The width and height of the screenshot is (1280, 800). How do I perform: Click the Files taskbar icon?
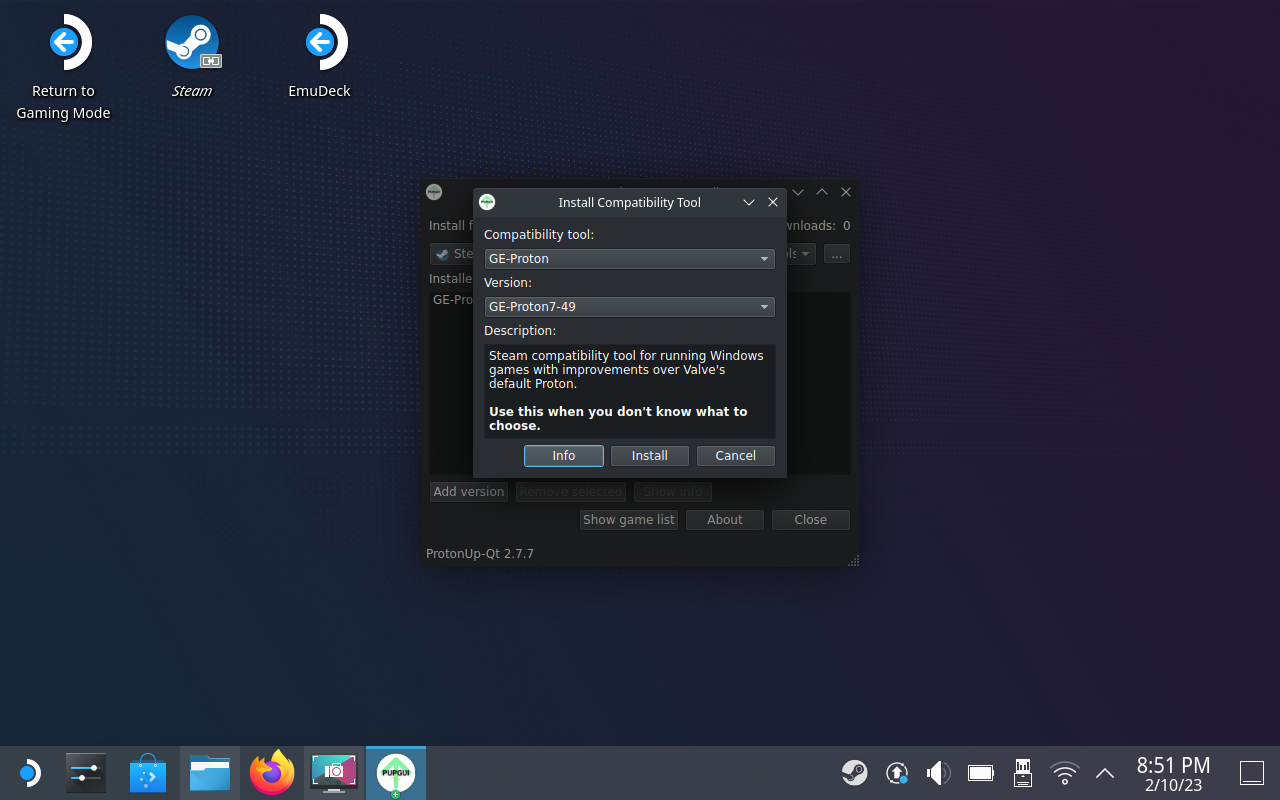pyautogui.click(x=209, y=772)
